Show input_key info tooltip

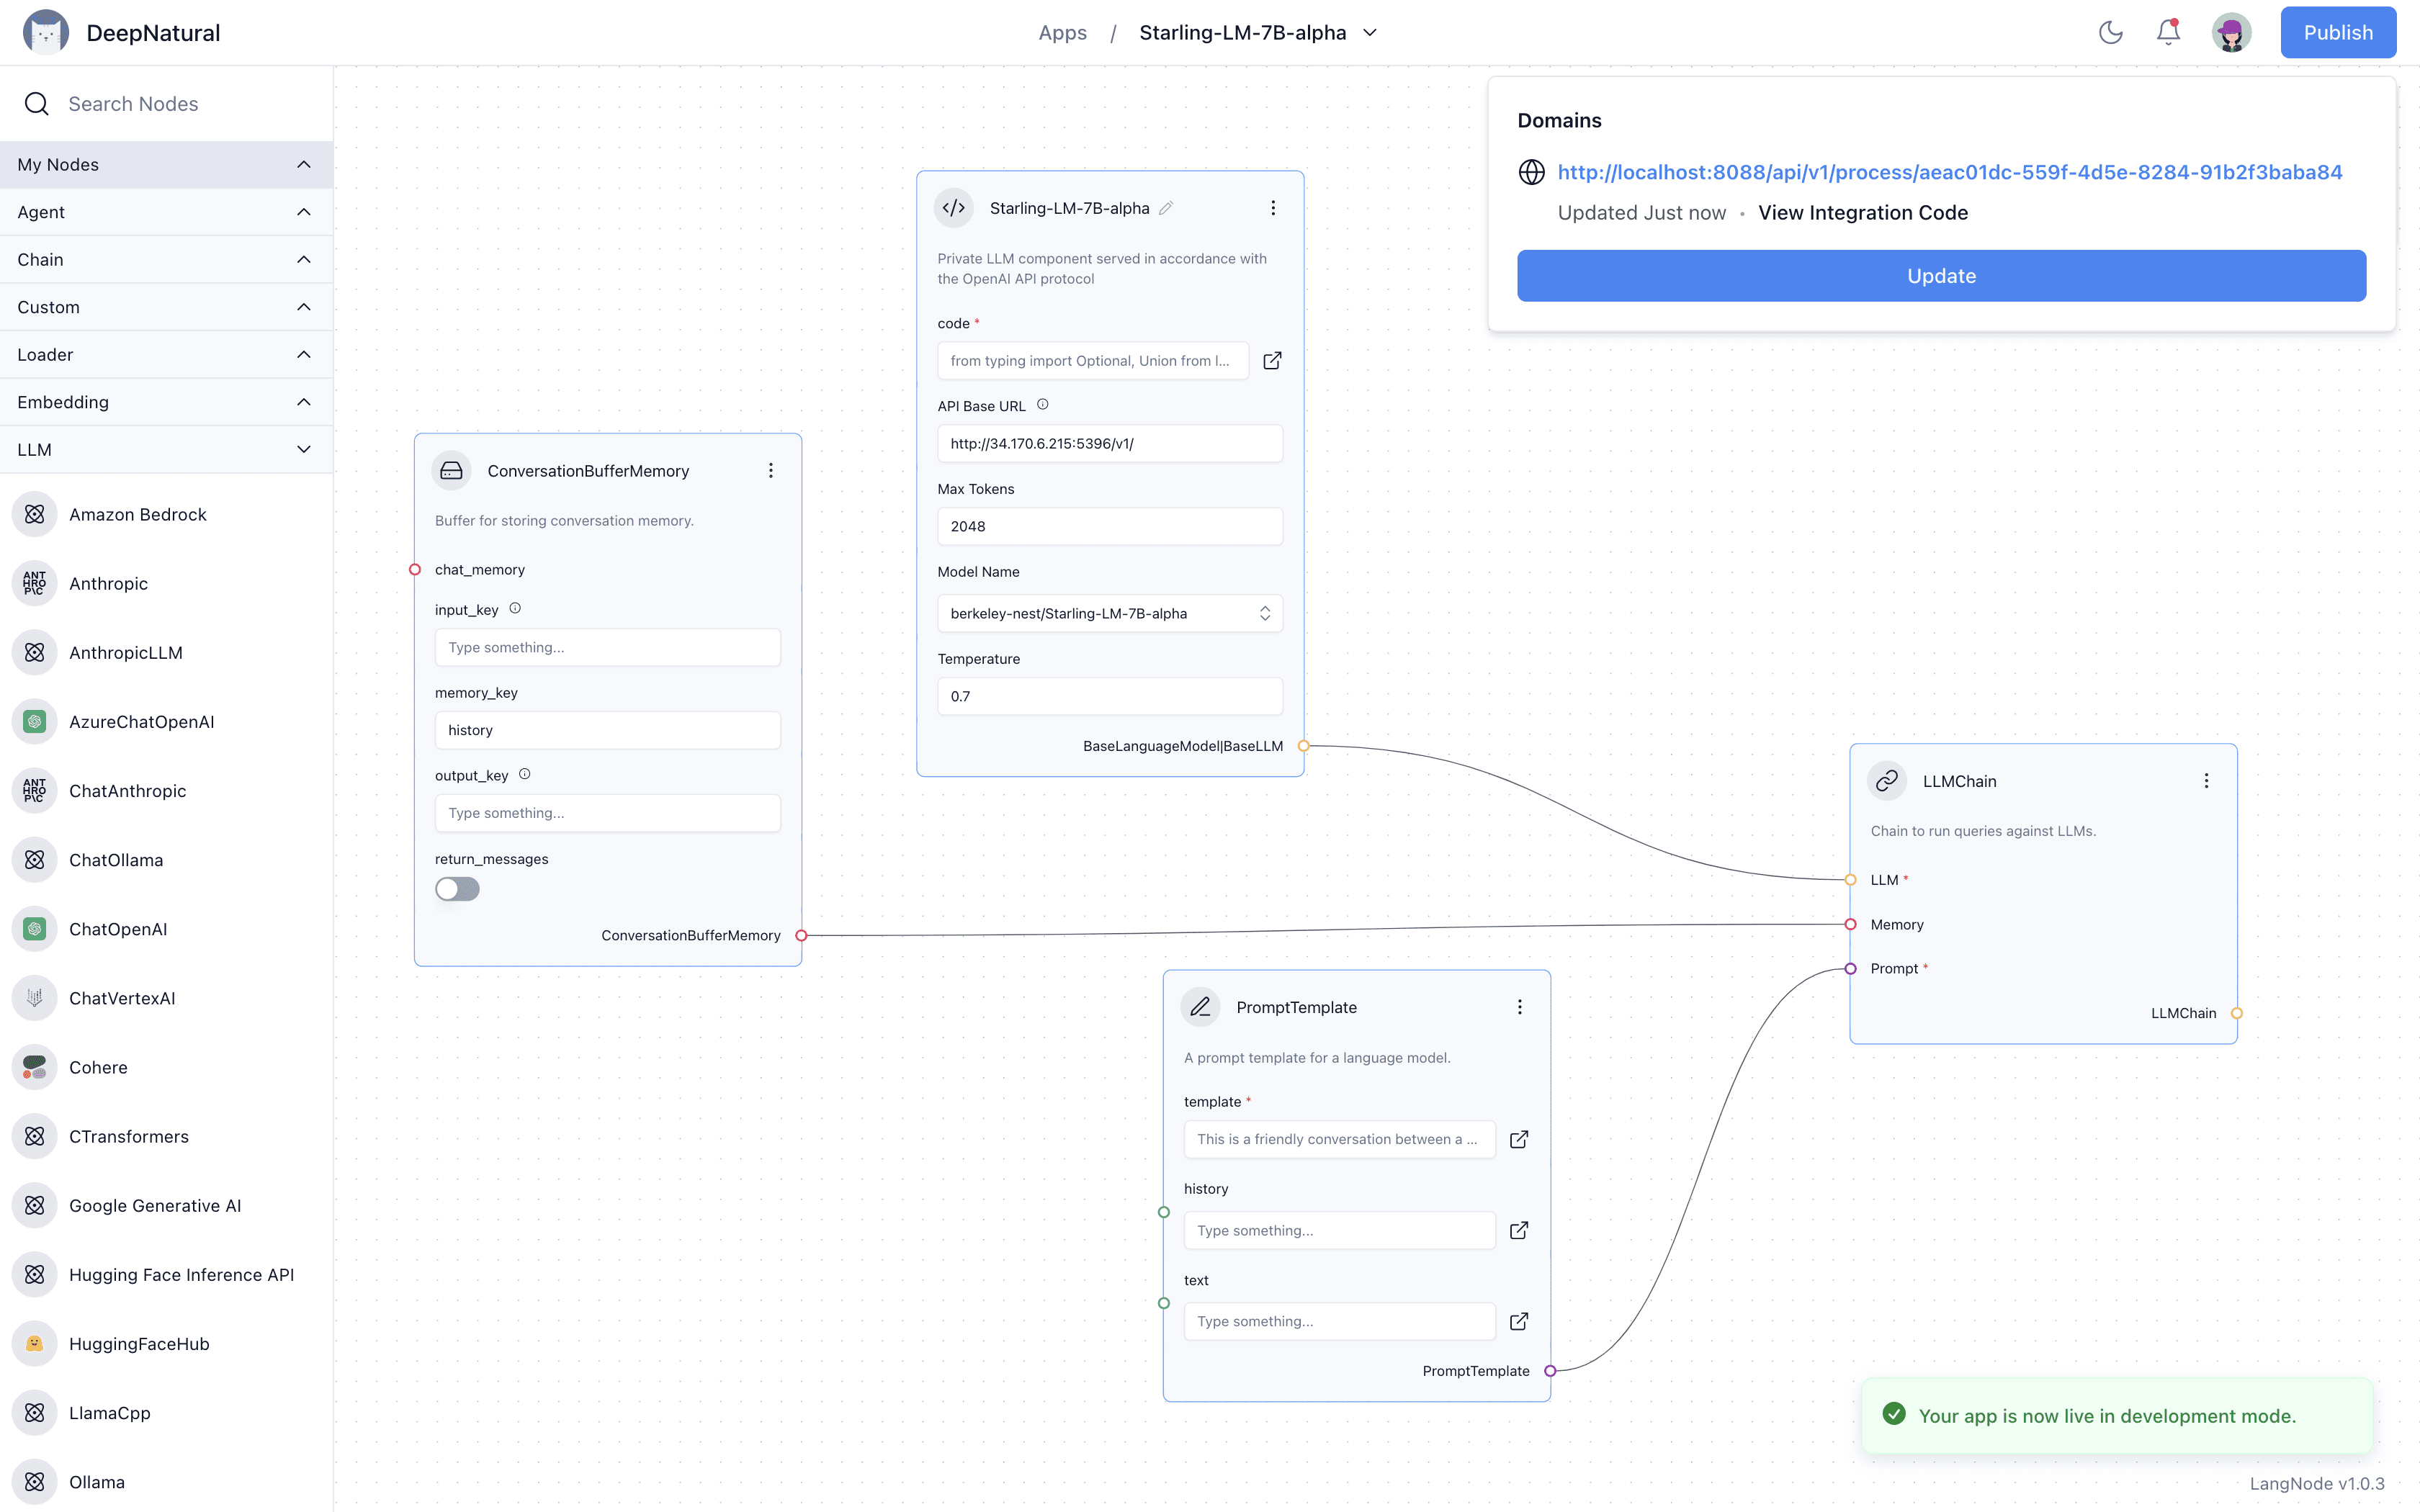[x=515, y=609]
